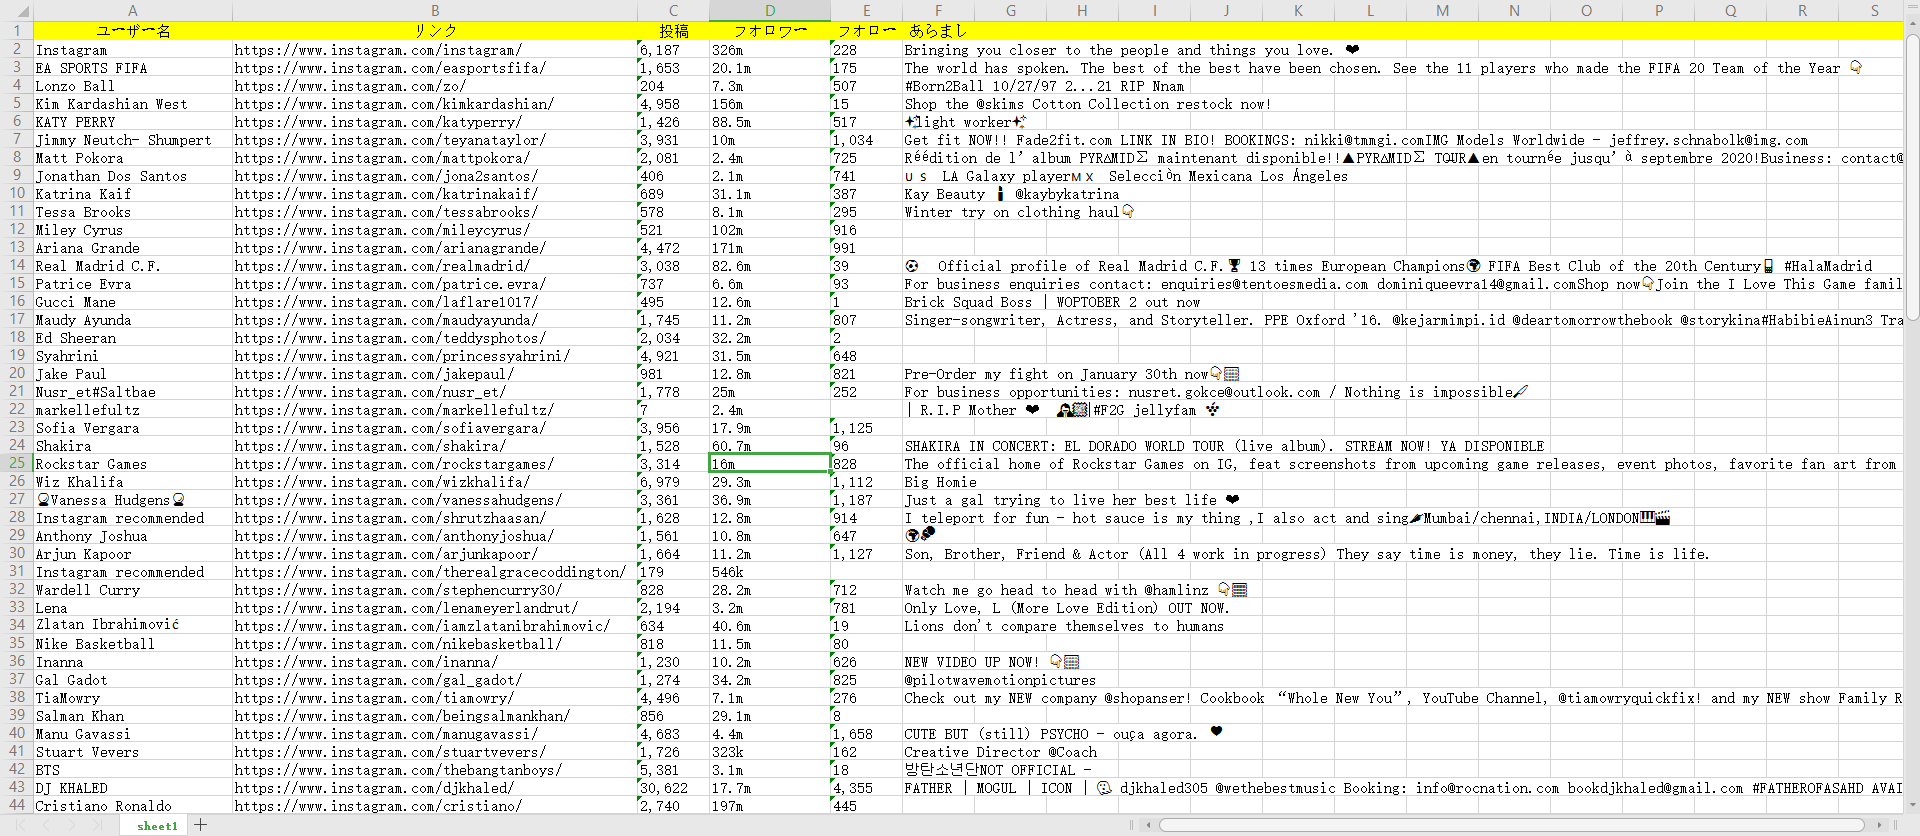Click the vertical scrollbar down arrow
Viewport: 1920px width, 836px height.
1912,805
